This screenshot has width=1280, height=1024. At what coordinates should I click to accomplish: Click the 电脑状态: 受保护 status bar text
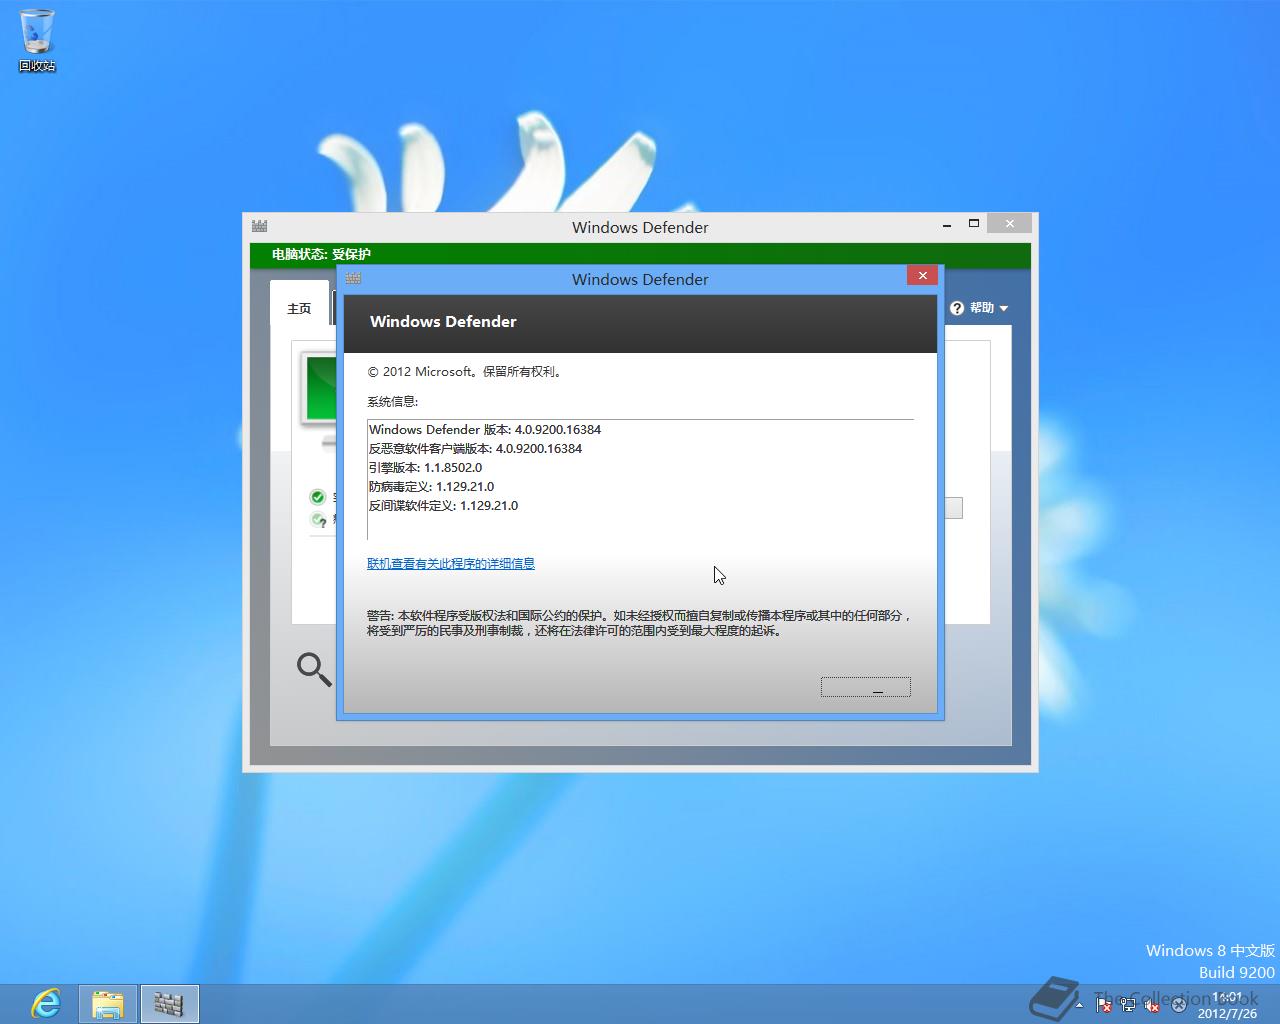tap(321, 254)
